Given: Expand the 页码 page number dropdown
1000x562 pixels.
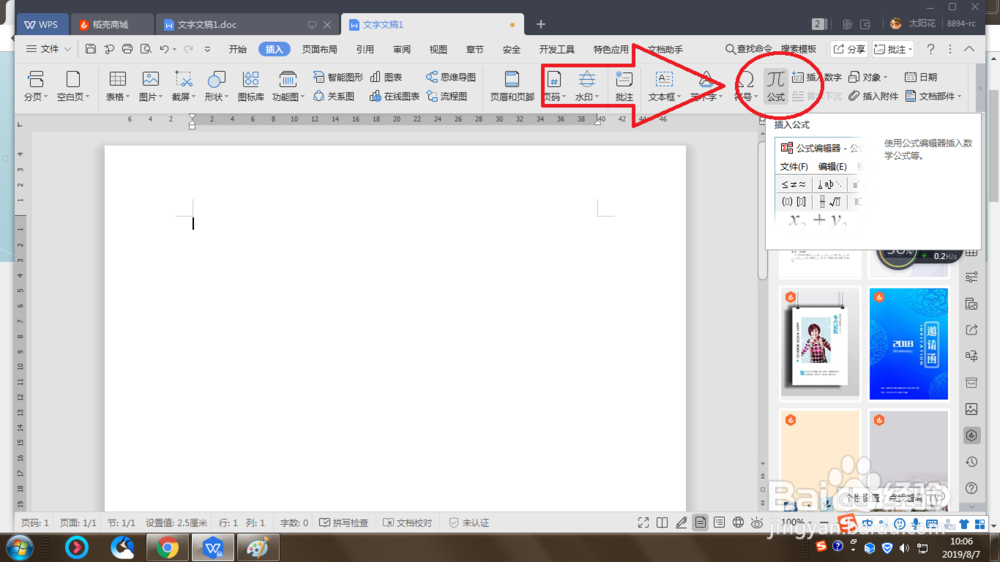Looking at the screenshot, I should tap(564, 97).
